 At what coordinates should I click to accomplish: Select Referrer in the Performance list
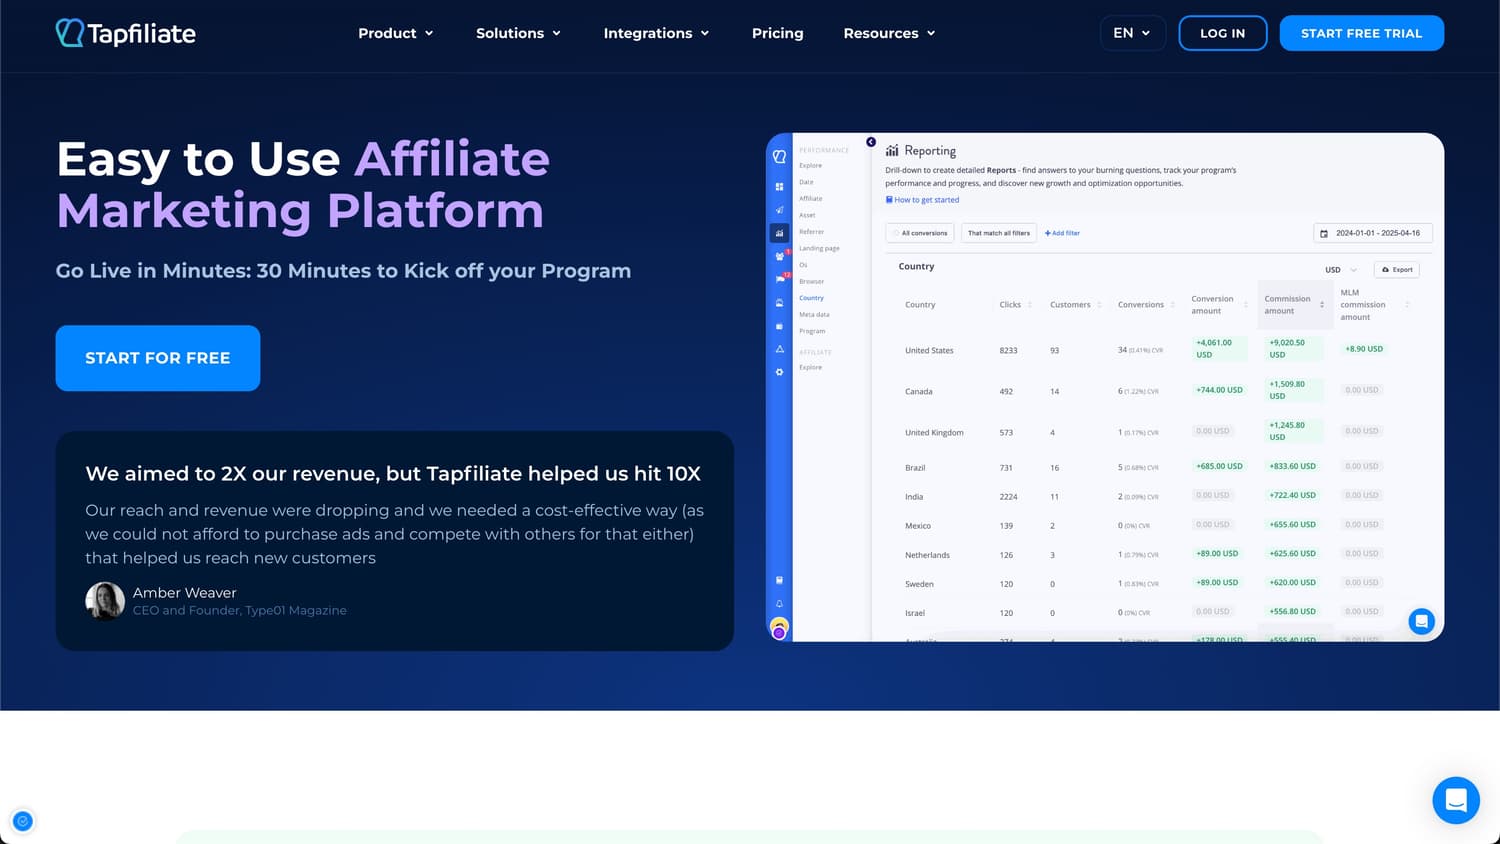[x=811, y=231]
